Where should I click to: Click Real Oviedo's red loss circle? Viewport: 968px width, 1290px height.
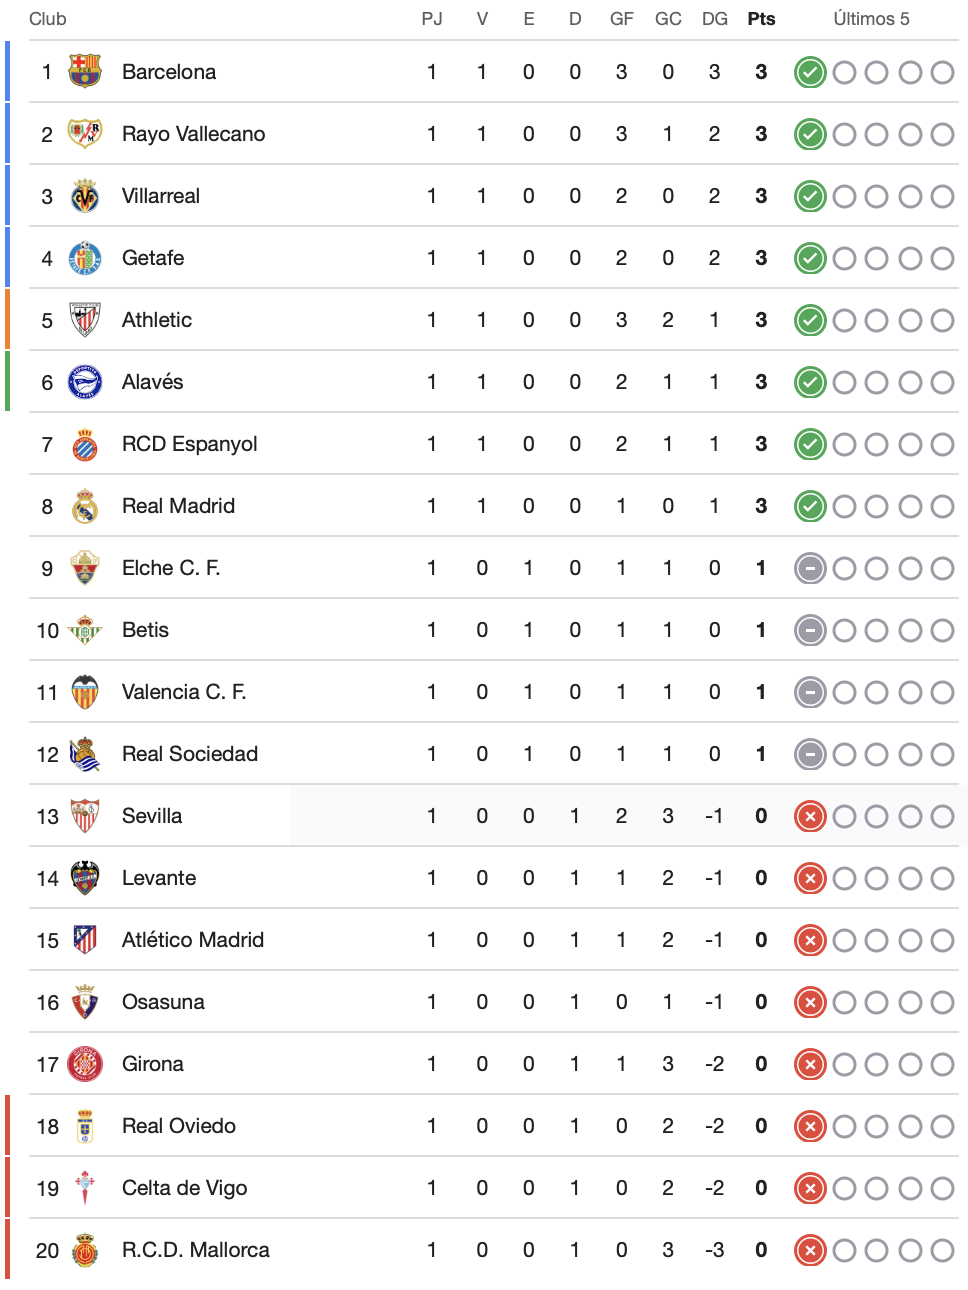click(x=810, y=1126)
